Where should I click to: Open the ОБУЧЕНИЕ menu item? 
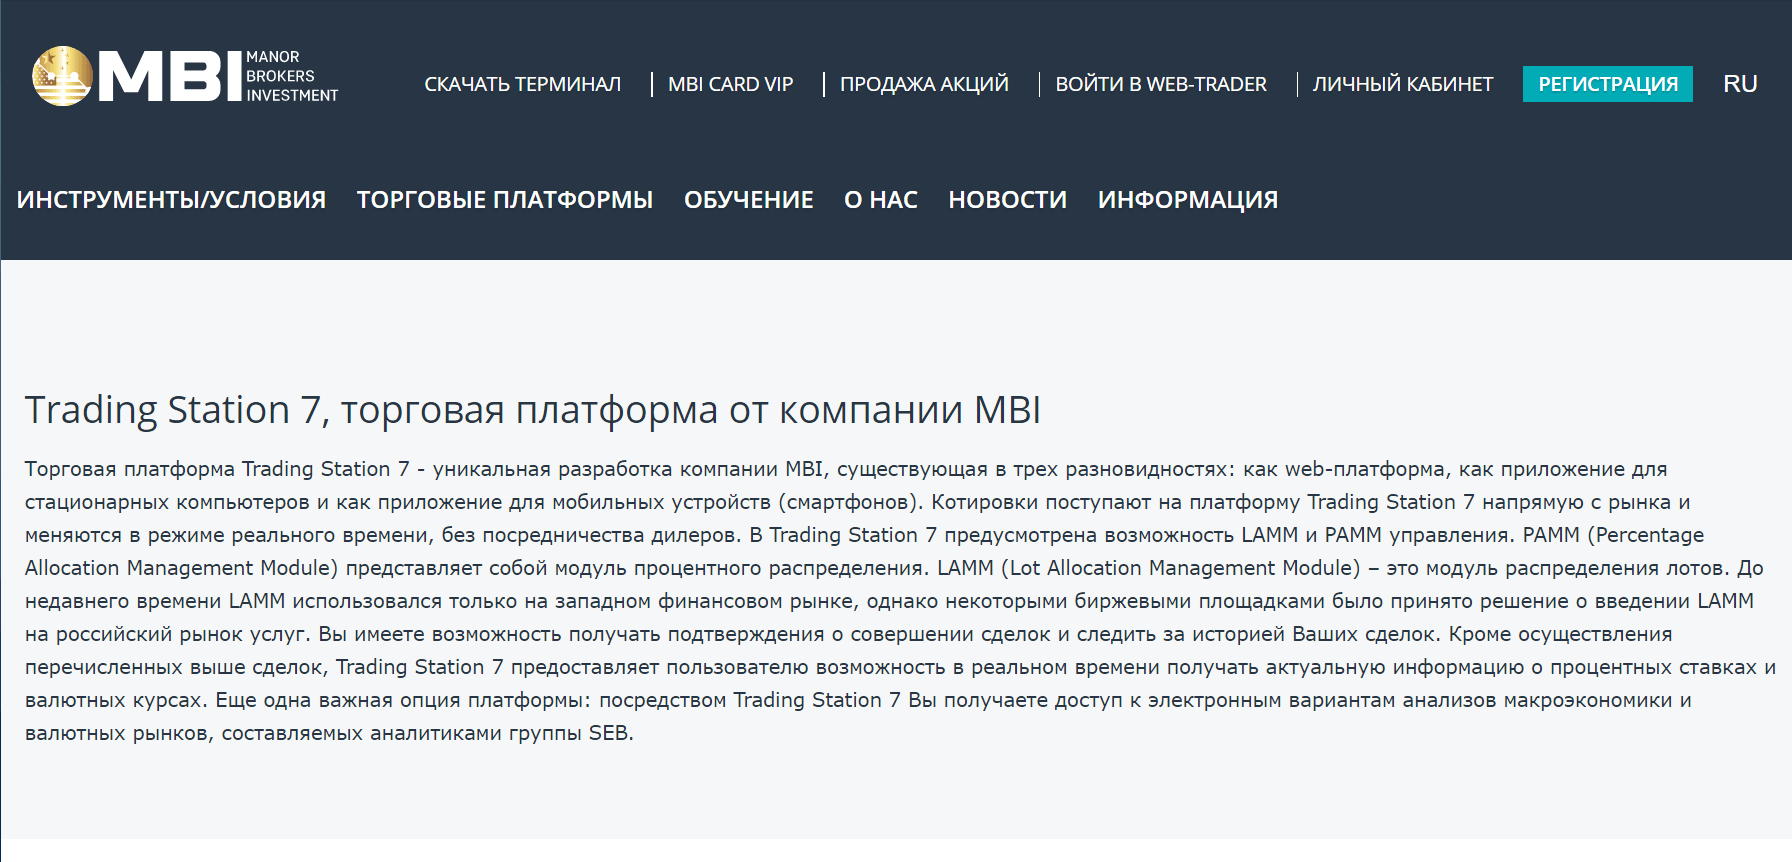[748, 200]
